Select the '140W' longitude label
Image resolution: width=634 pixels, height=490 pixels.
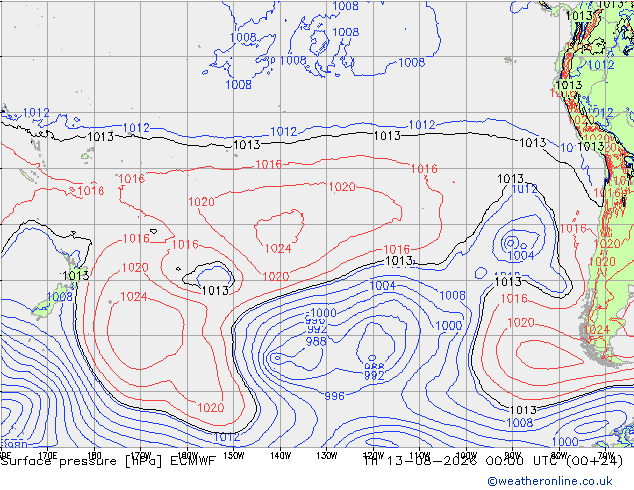coord(281,456)
